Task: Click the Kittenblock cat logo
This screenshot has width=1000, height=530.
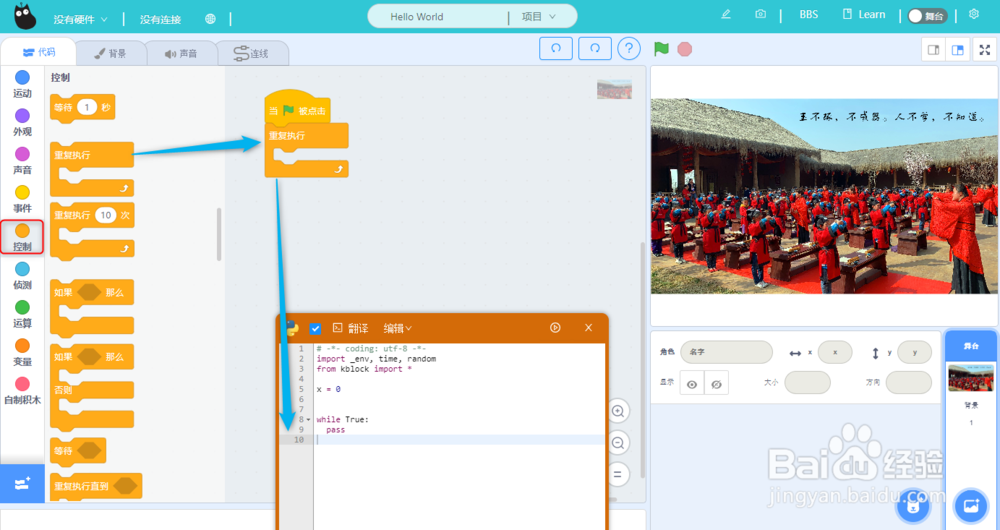Action: [x=24, y=16]
